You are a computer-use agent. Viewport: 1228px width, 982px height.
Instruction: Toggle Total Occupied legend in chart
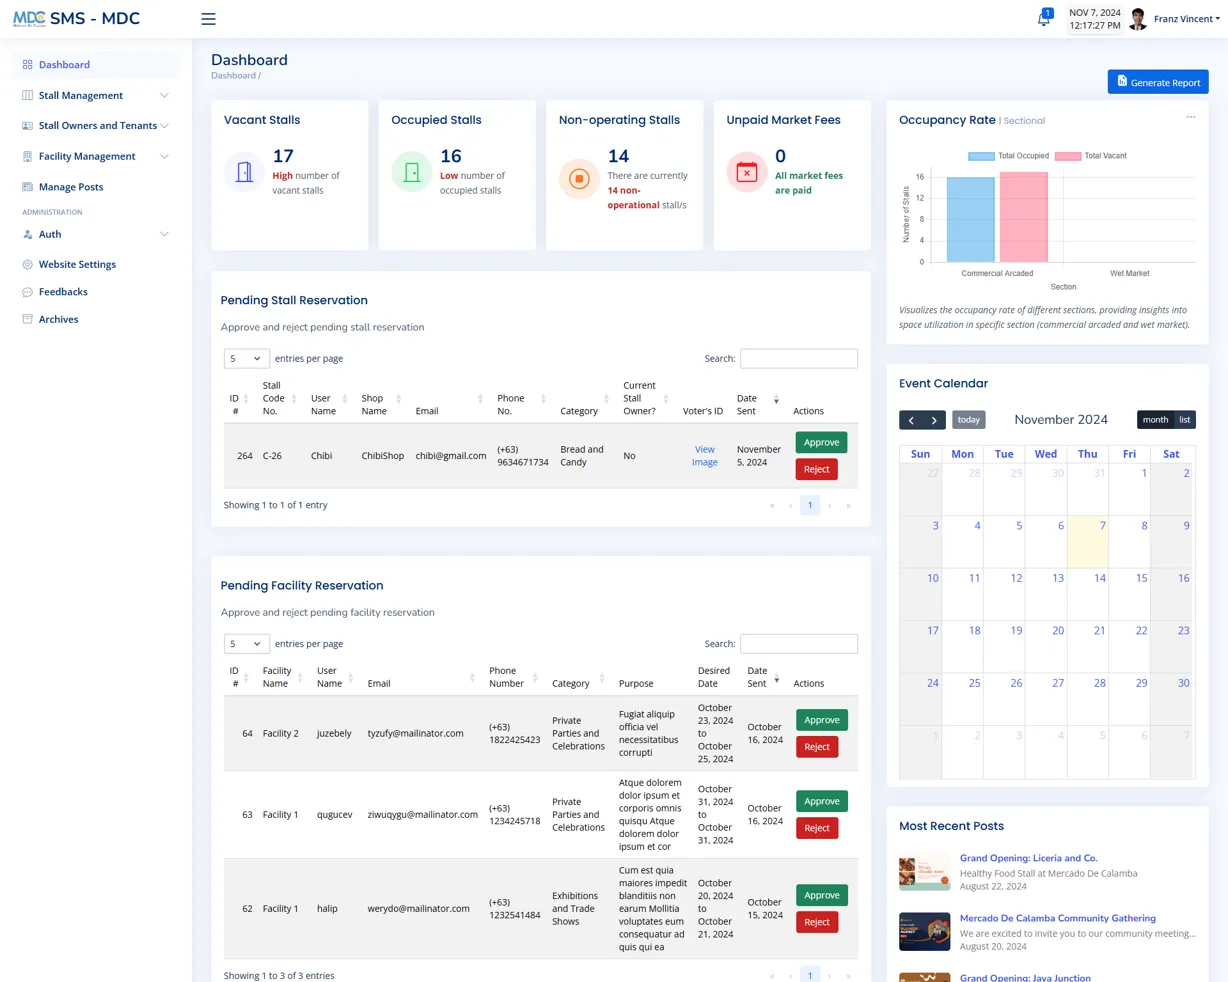coord(1008,156)
